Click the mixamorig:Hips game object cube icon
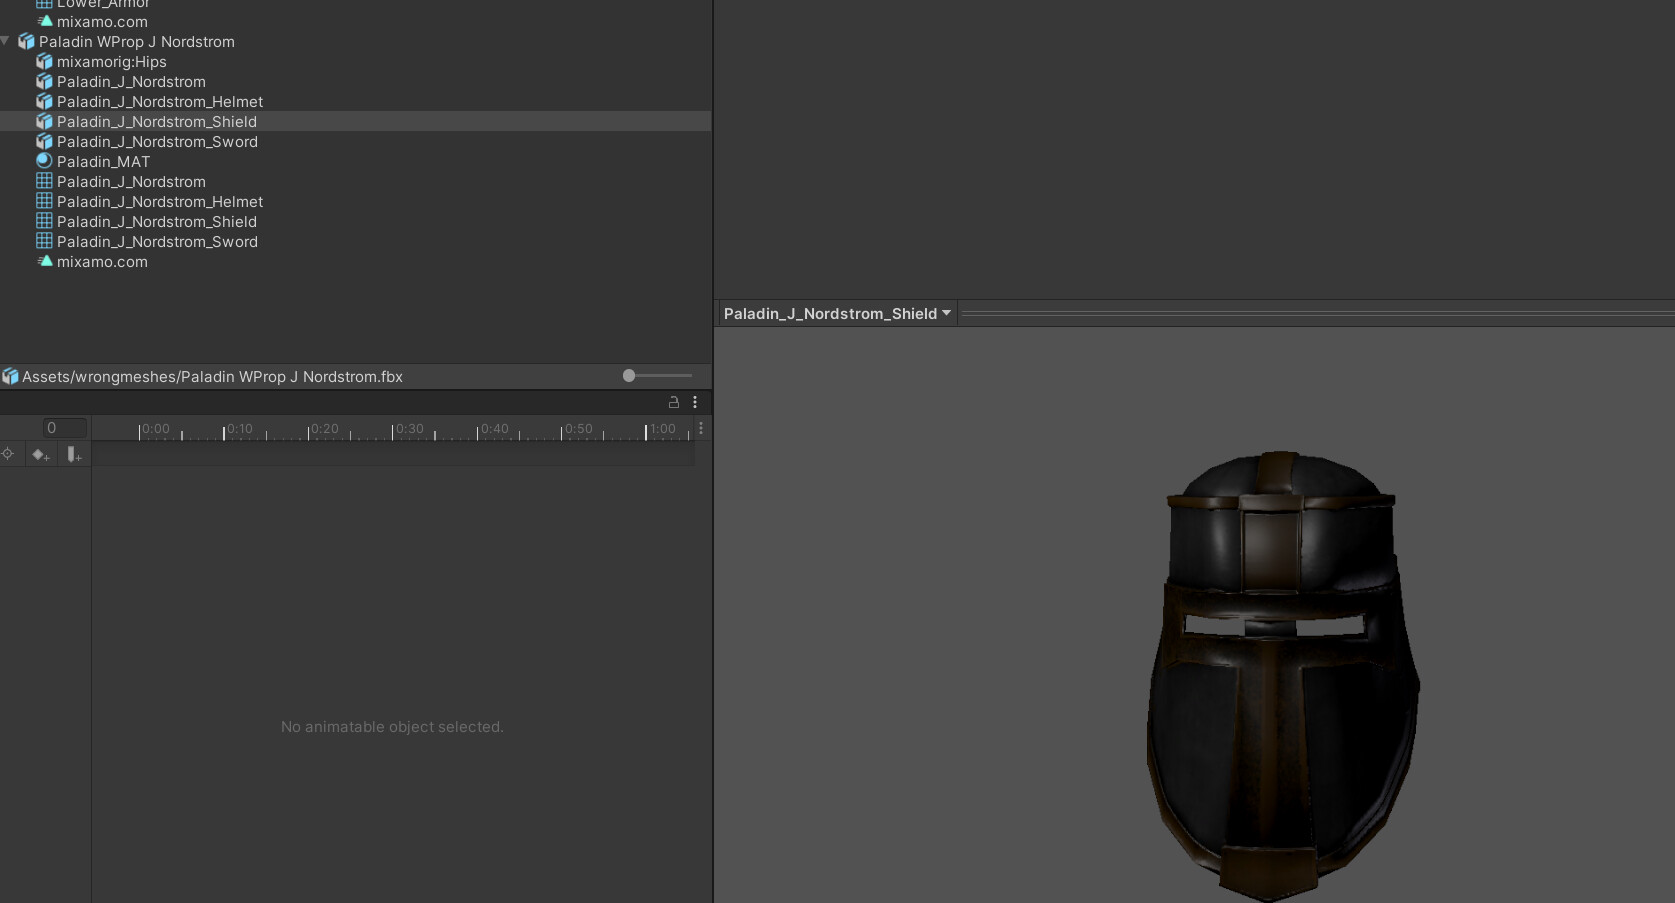This screenshot has height=903, width=1675. click(45, 61)
